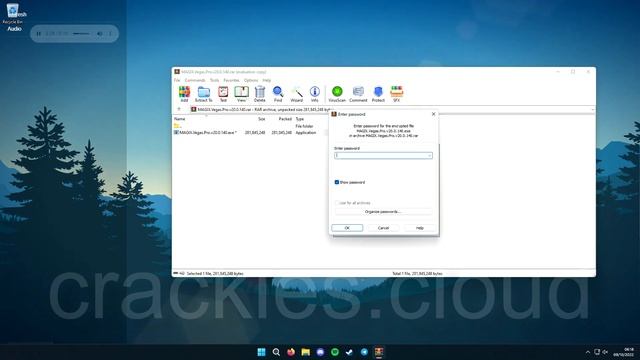
Task: Show hidden system tray icons chevron
Action: tap(588, 352)
